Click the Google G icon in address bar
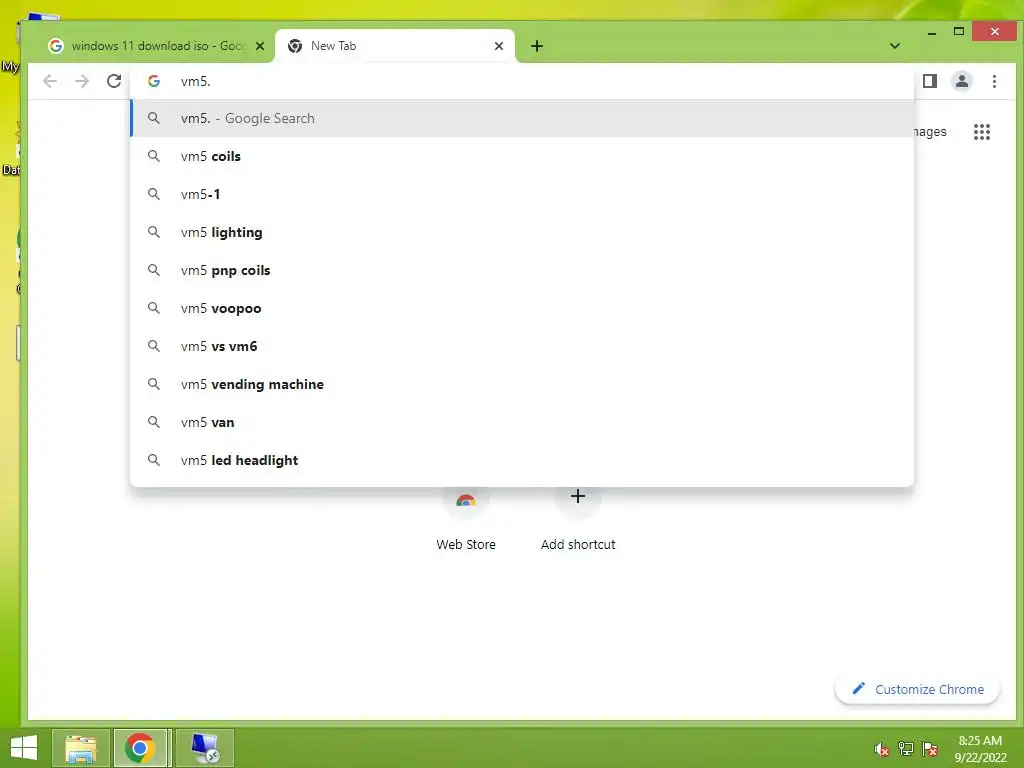Screen dimensions: 1024x768 tap(154, 81)
